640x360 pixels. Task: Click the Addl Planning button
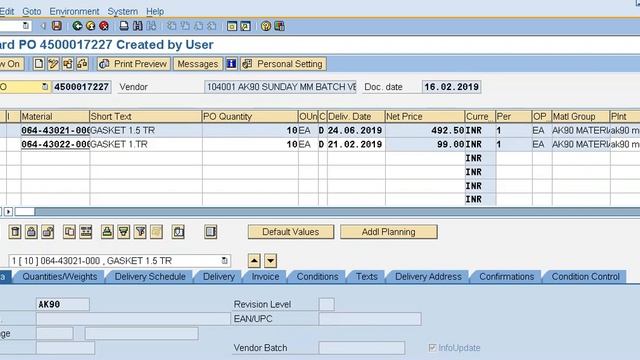[389, 232]
